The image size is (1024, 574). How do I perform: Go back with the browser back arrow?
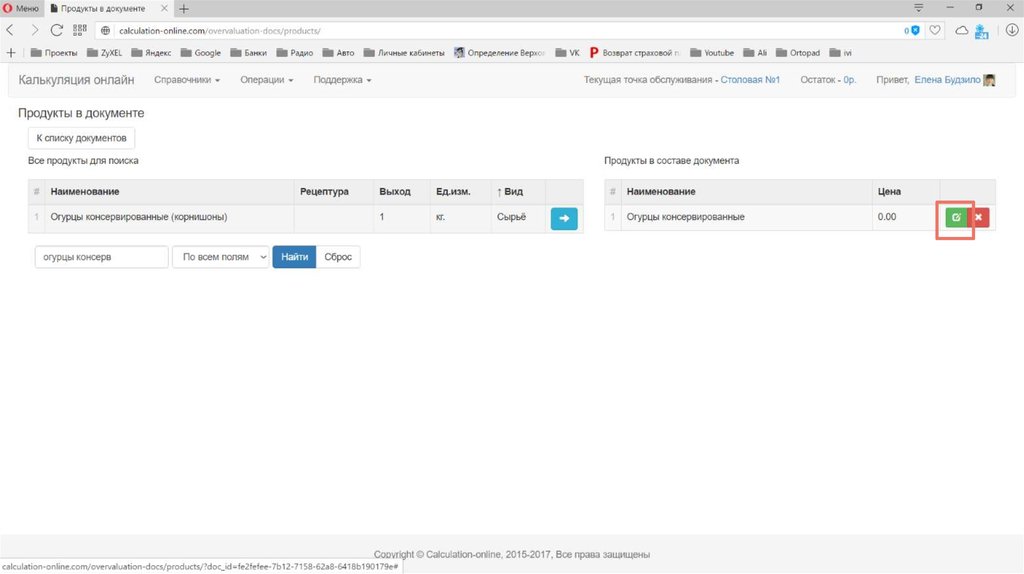pos(10,30)
